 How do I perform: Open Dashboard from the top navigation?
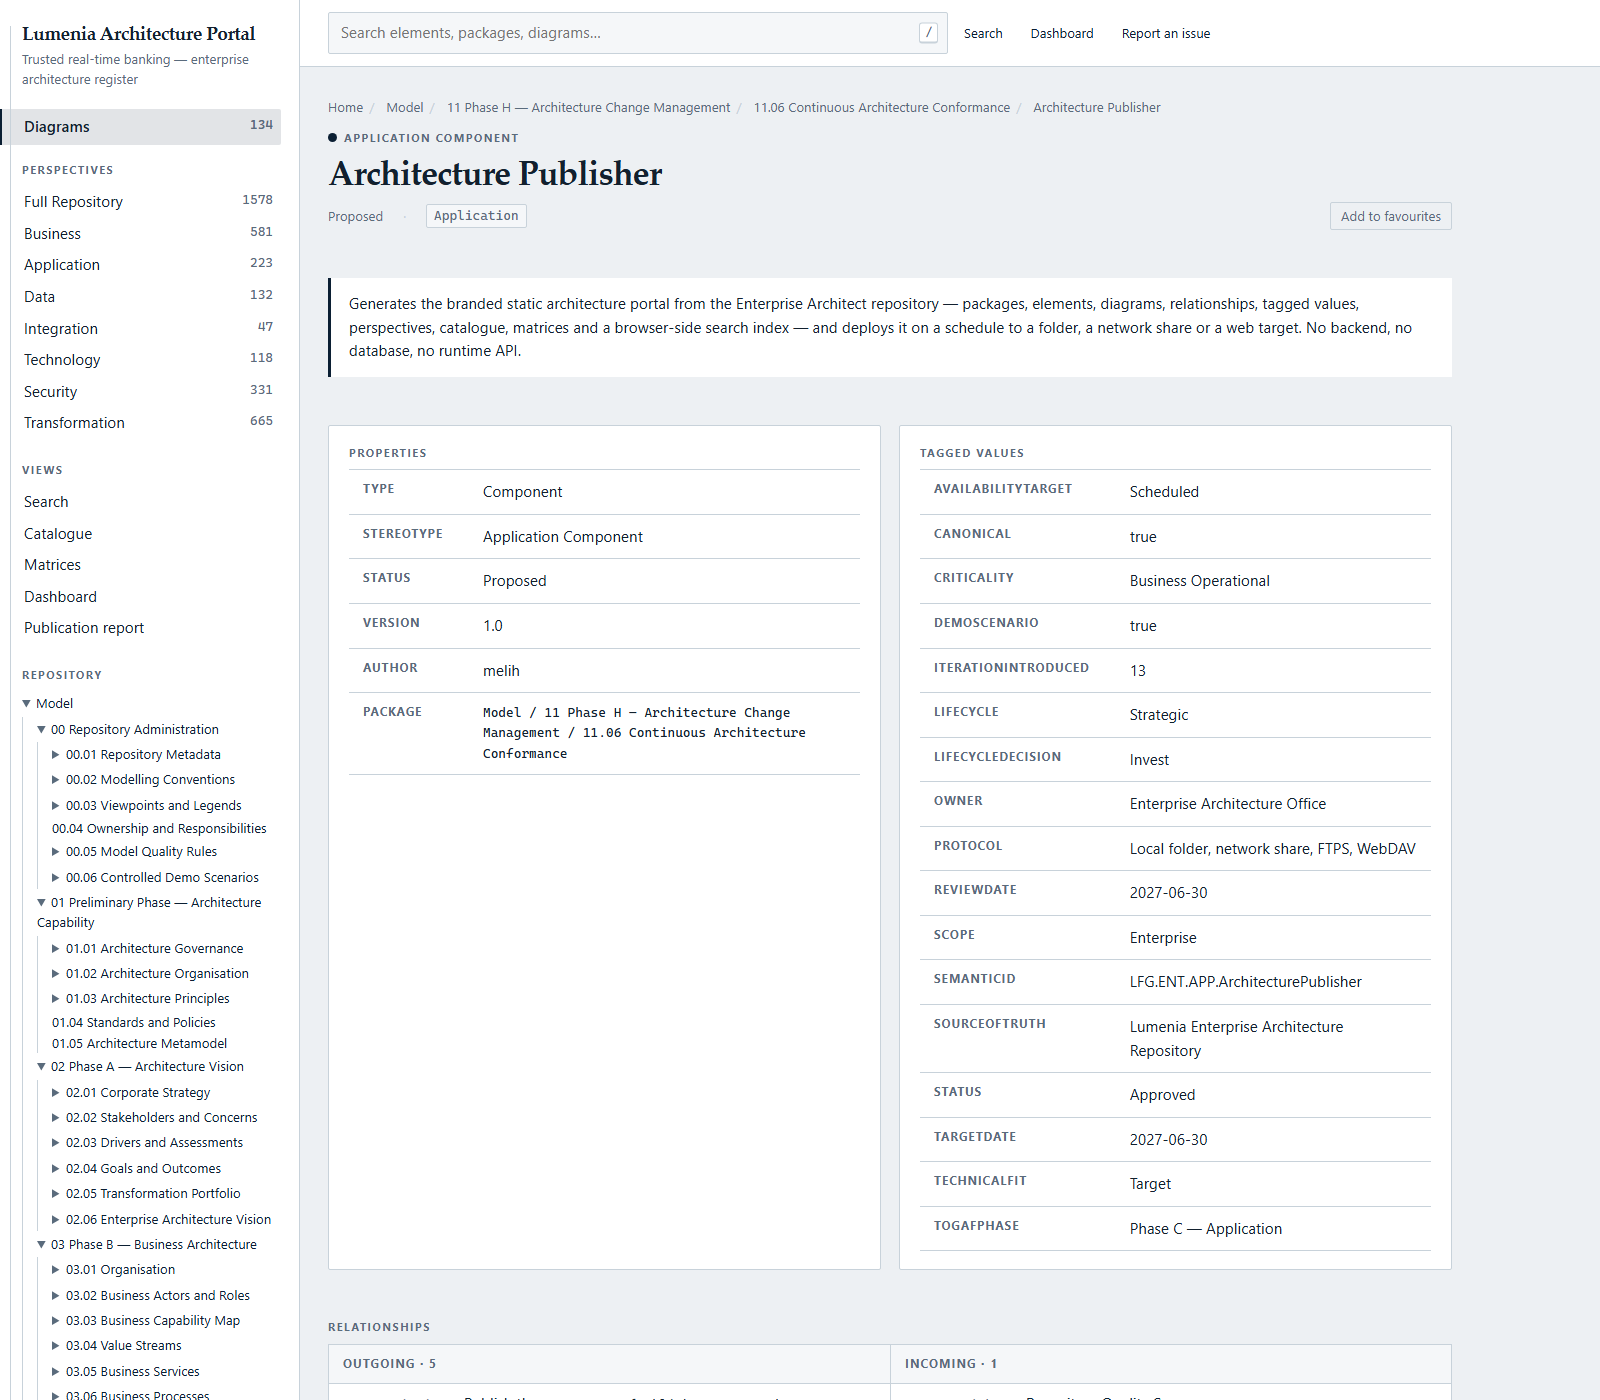[1062, 34]
